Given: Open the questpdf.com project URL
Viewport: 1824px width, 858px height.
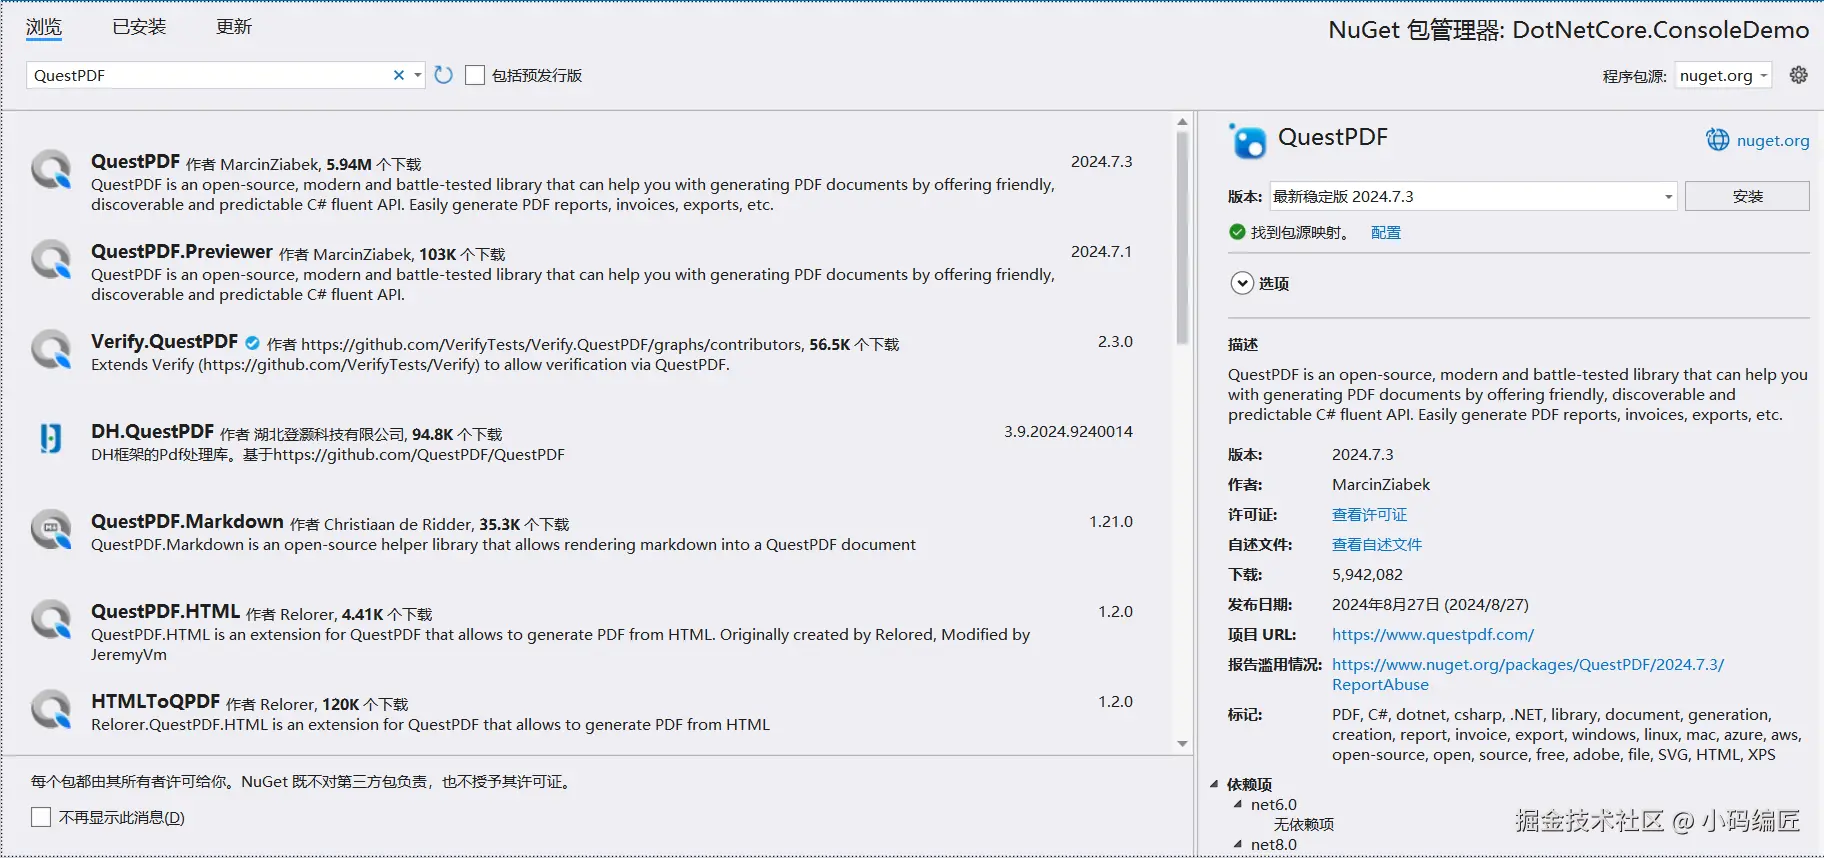Looking at the screenshot, I should [1433, 634].
